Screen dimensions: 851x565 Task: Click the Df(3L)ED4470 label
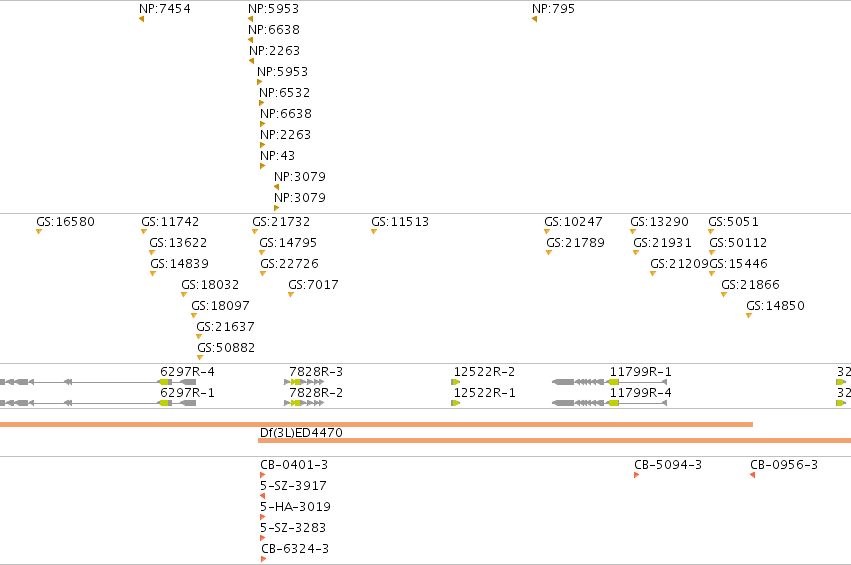(301, 433)
